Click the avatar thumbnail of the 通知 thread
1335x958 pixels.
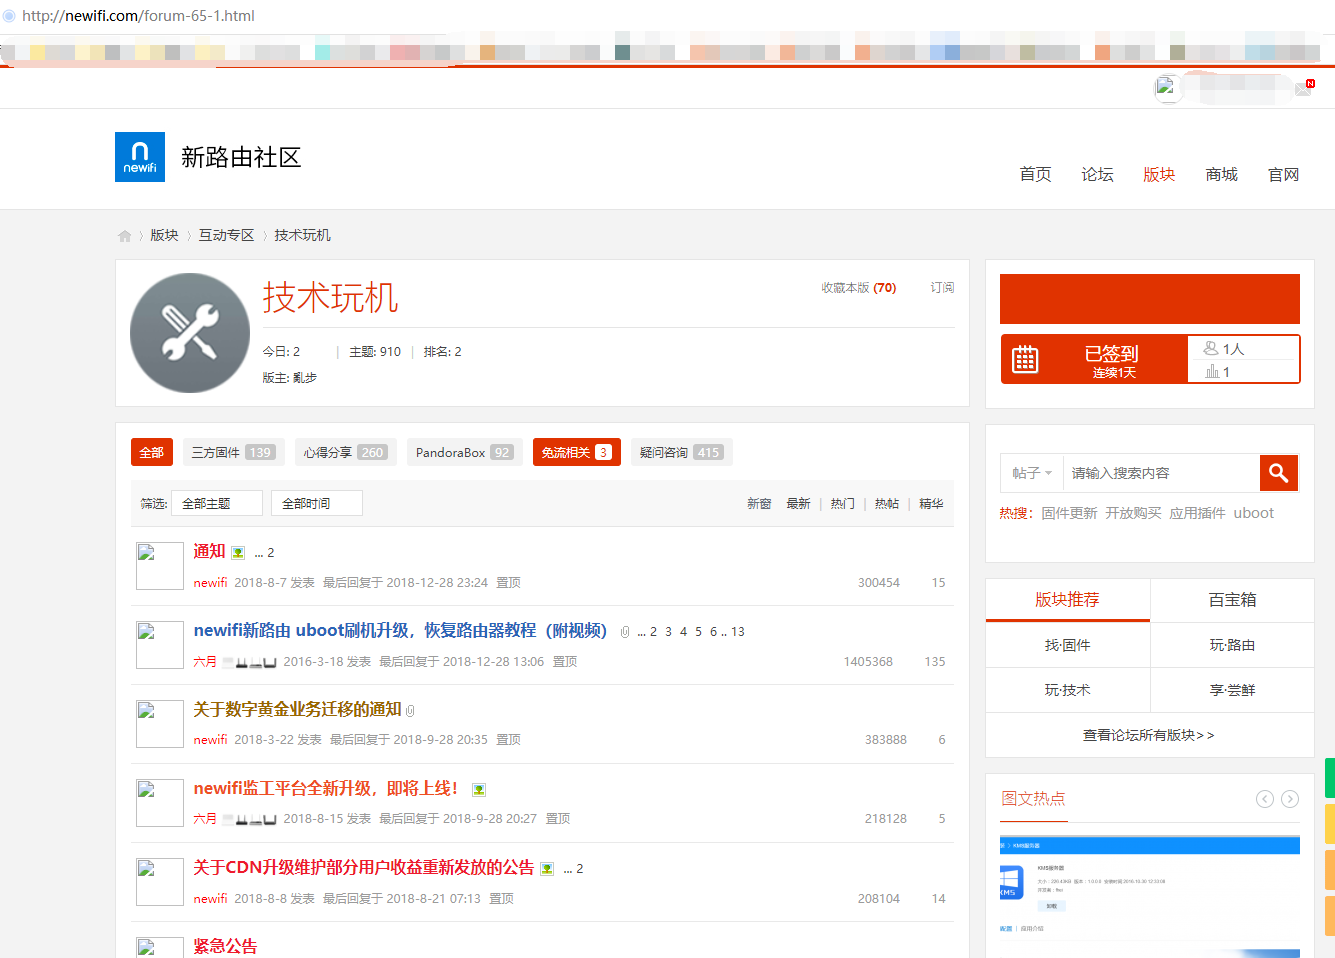160,566
